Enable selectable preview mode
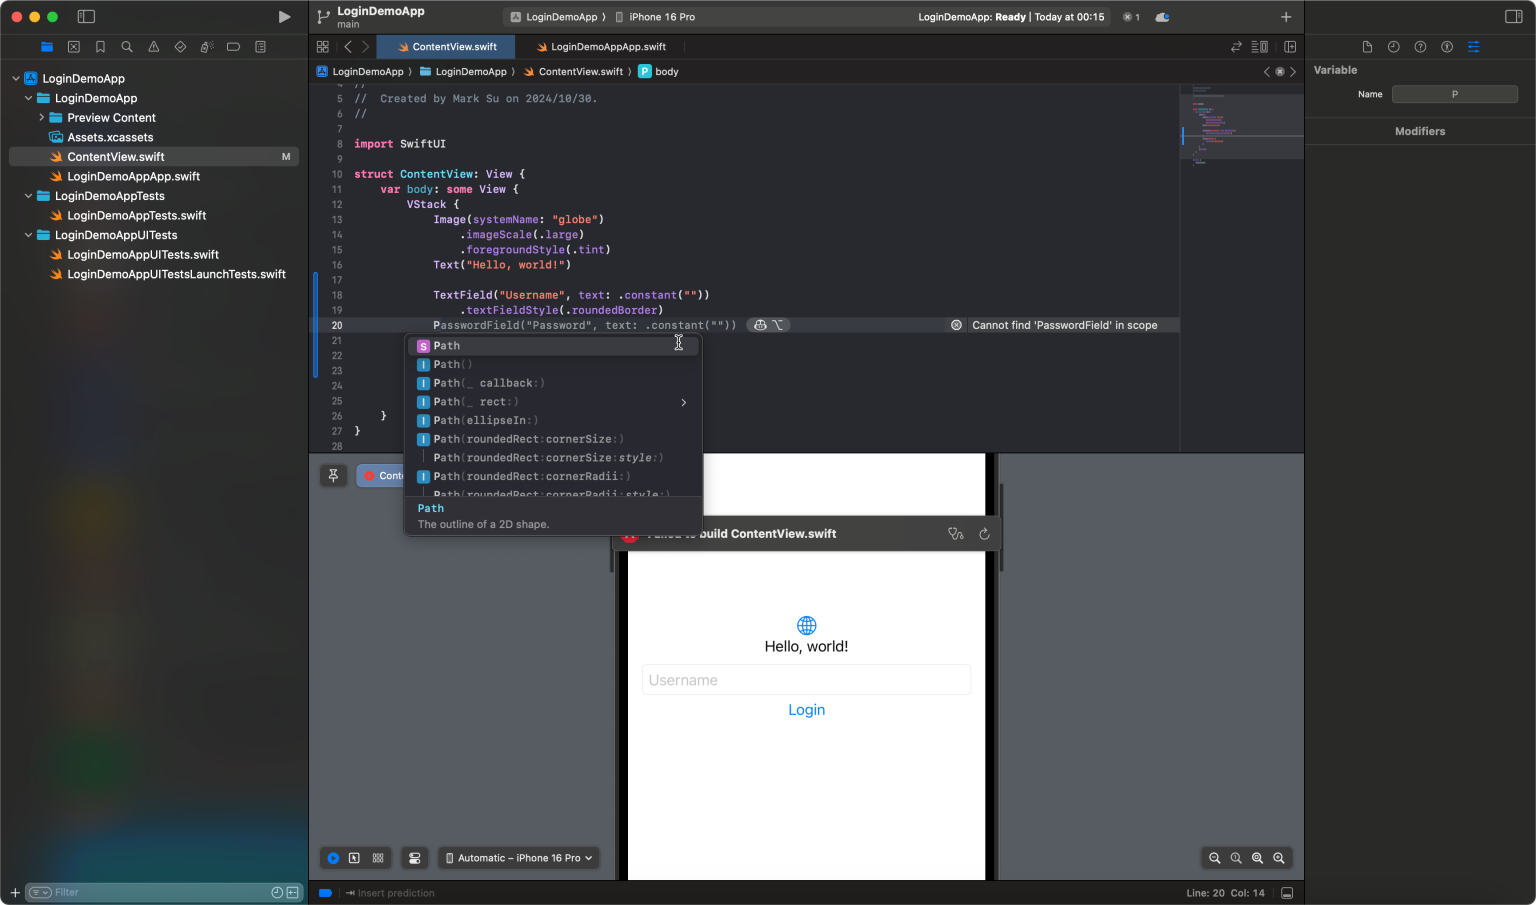Viewport: 1536px width, 905px height. 354,858
